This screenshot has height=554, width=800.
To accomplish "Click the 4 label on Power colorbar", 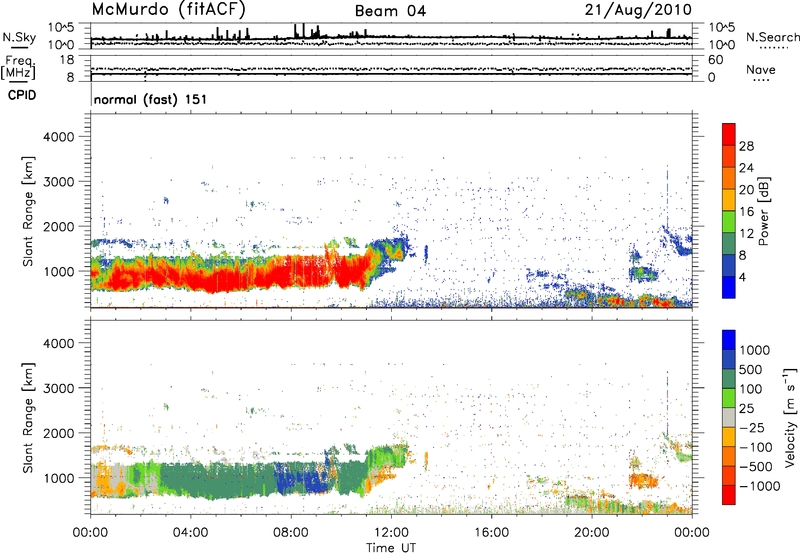I will pyautogui.click(x=742, y=277).
